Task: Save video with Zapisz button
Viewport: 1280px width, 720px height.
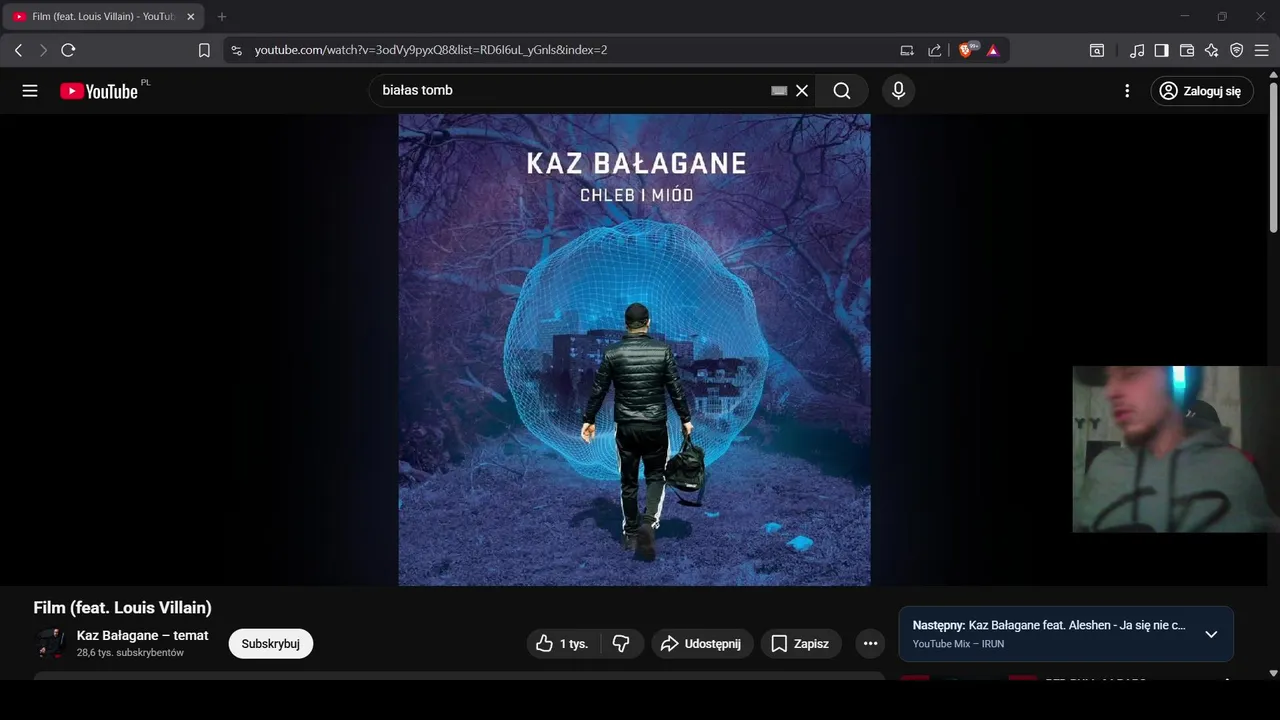Action: pos(801,644)
